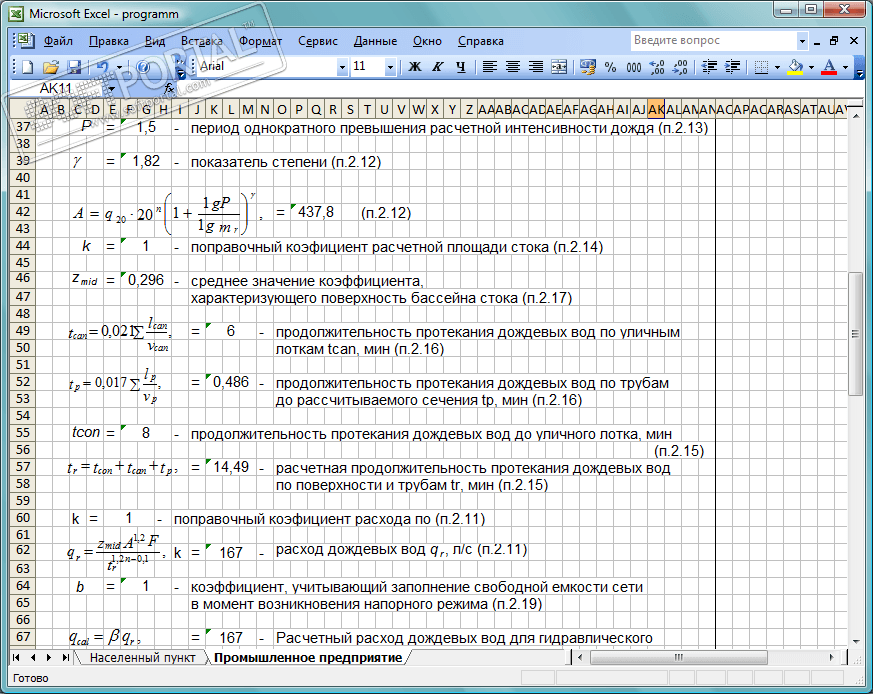Toggle underline formatting (Ч)
The image size is (873, 694).
click(x=460, y=67)
